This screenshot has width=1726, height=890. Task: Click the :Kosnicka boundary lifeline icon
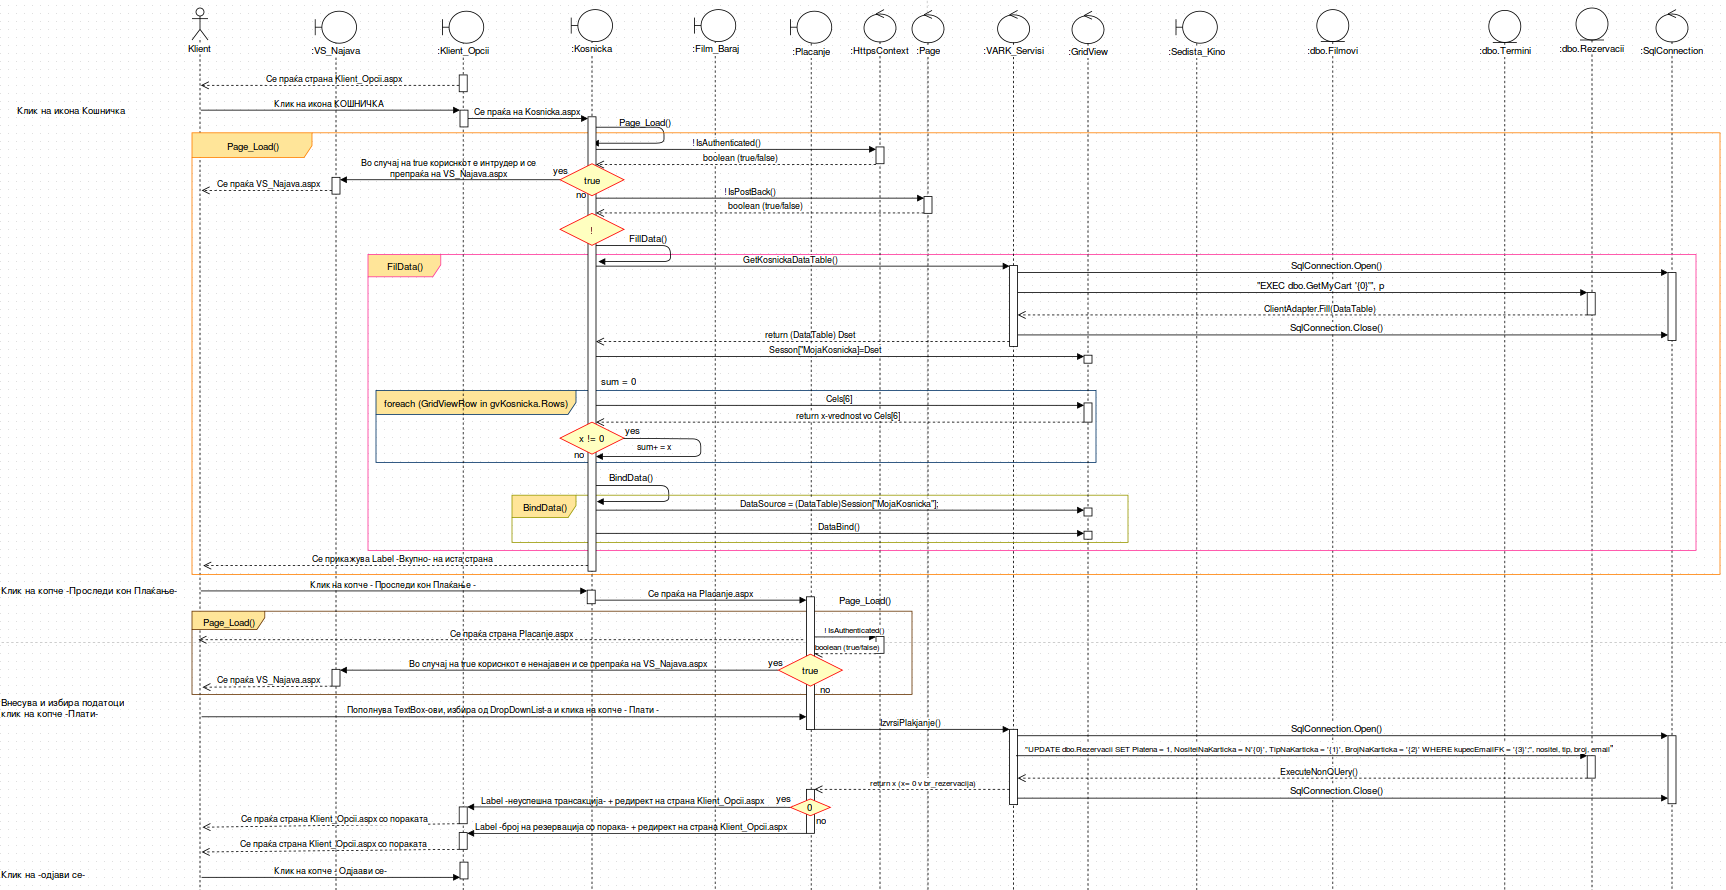[592, 26]
